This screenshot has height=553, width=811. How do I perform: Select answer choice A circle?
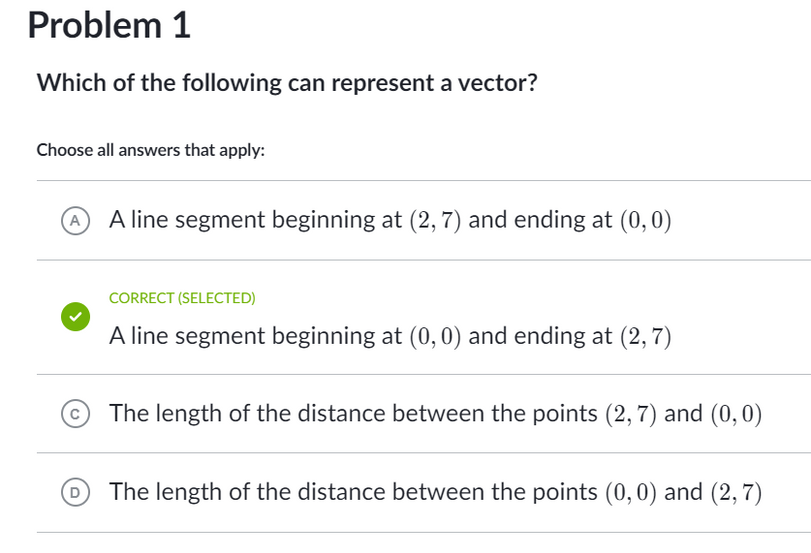pos(76,221)
